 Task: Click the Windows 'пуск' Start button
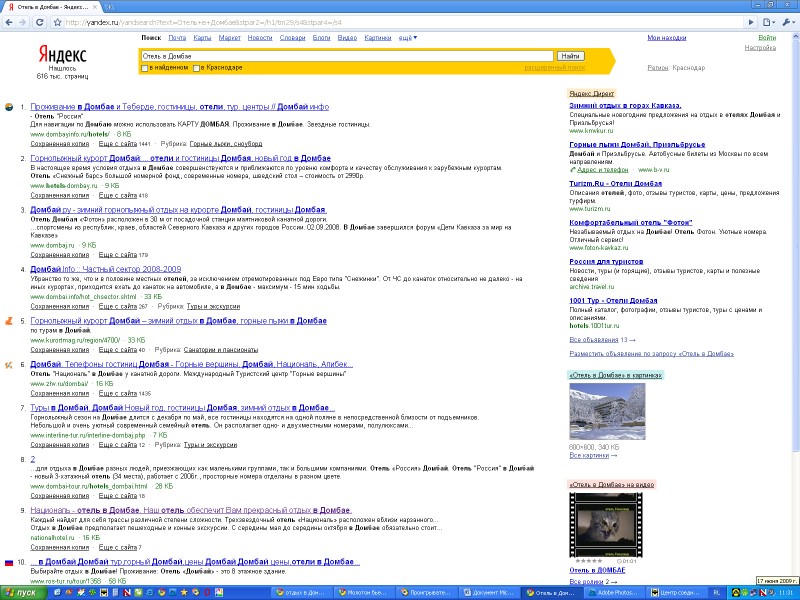click(22, 592)
